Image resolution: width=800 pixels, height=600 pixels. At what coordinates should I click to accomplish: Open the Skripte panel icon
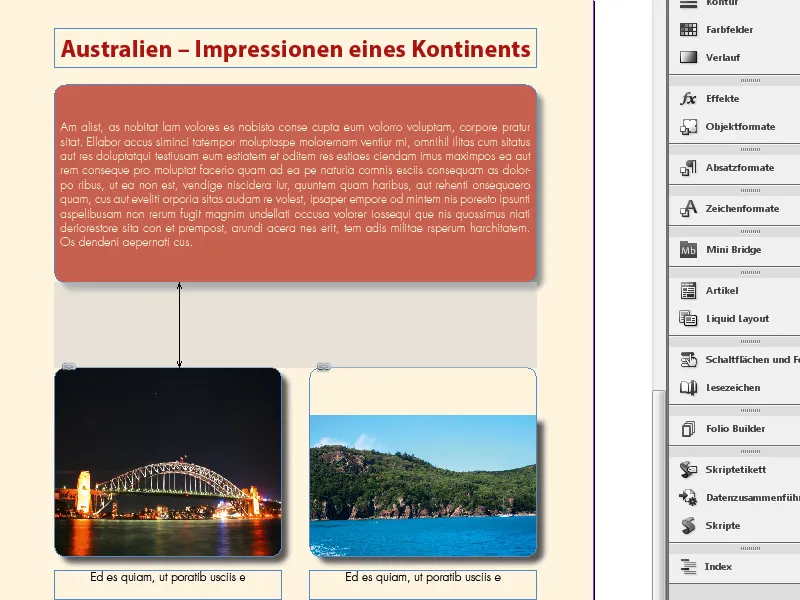(x=687, y=525)
